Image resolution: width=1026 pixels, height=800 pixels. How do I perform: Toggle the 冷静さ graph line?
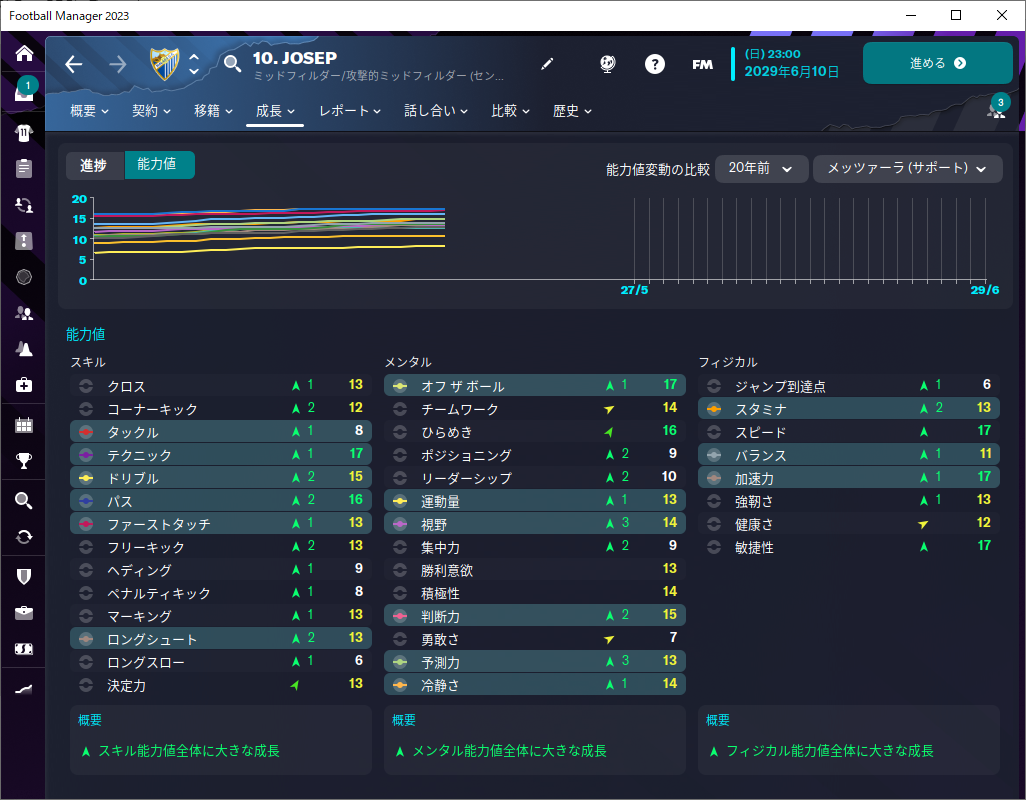click(x=400, y=685)
